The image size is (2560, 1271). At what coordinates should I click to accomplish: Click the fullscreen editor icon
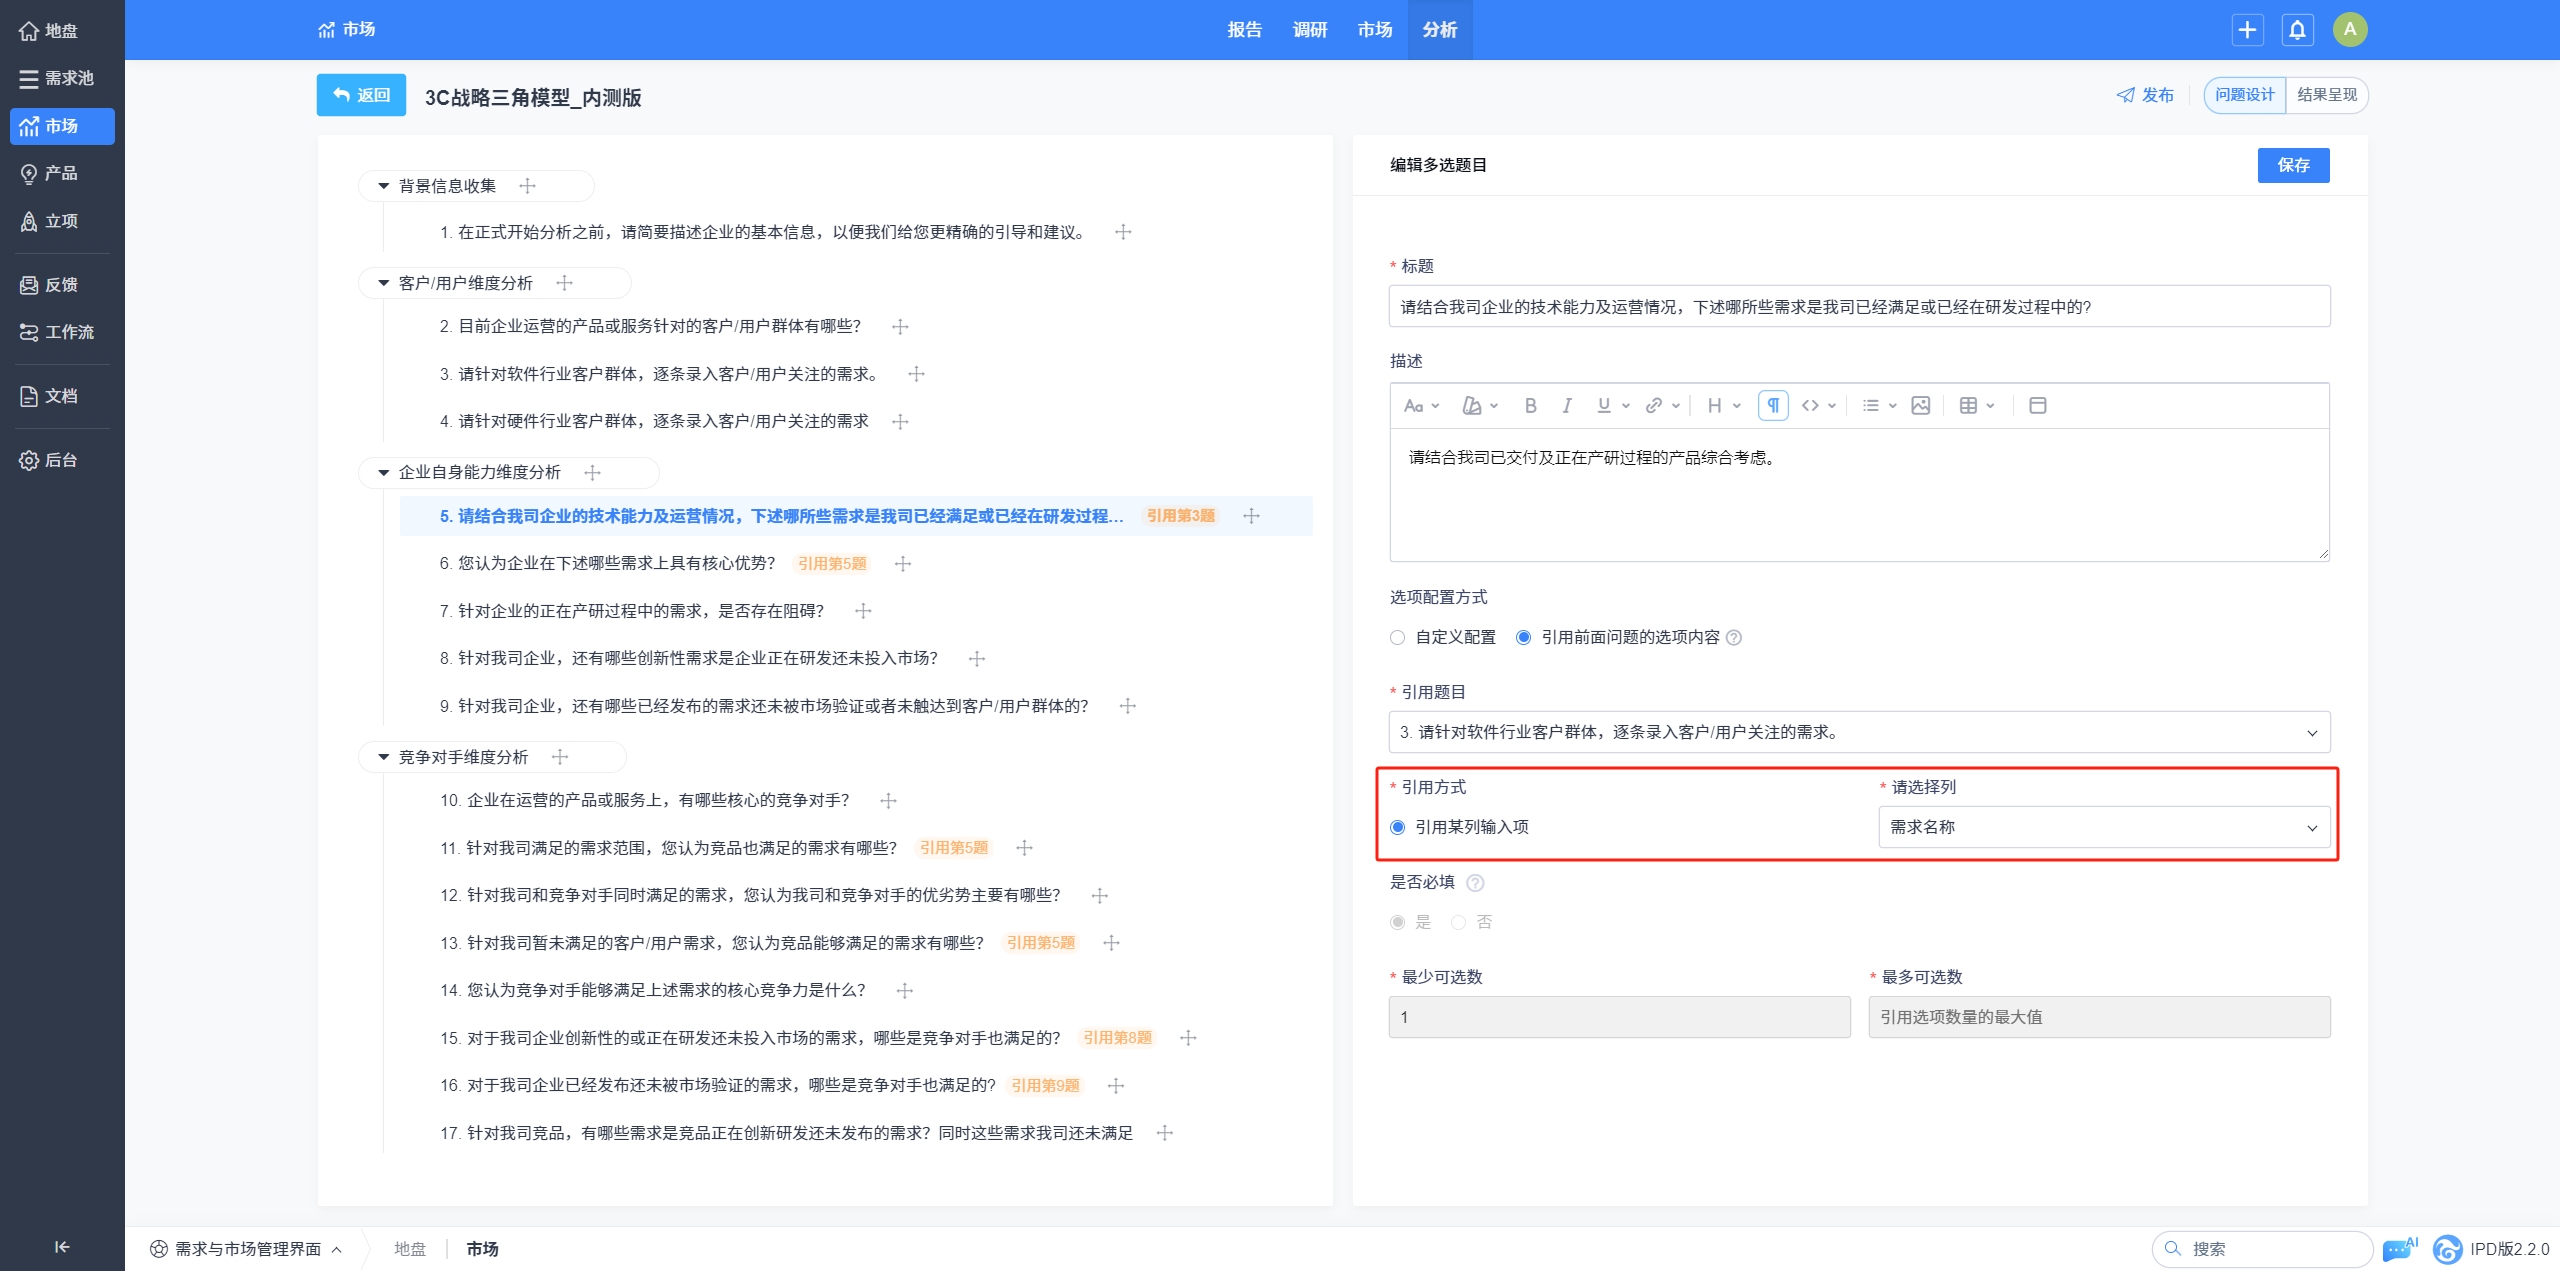pos(2037,405)
